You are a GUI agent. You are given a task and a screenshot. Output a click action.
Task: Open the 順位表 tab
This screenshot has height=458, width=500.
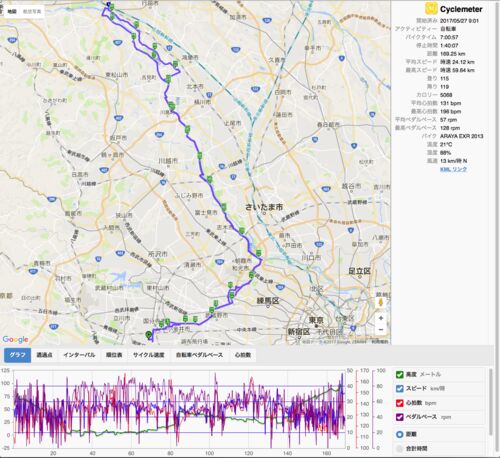[114, 355]
